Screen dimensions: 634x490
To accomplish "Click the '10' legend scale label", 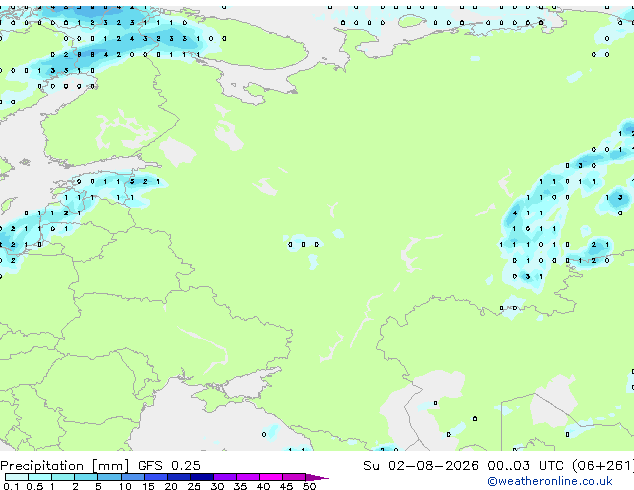I will (x=125, y=486).
